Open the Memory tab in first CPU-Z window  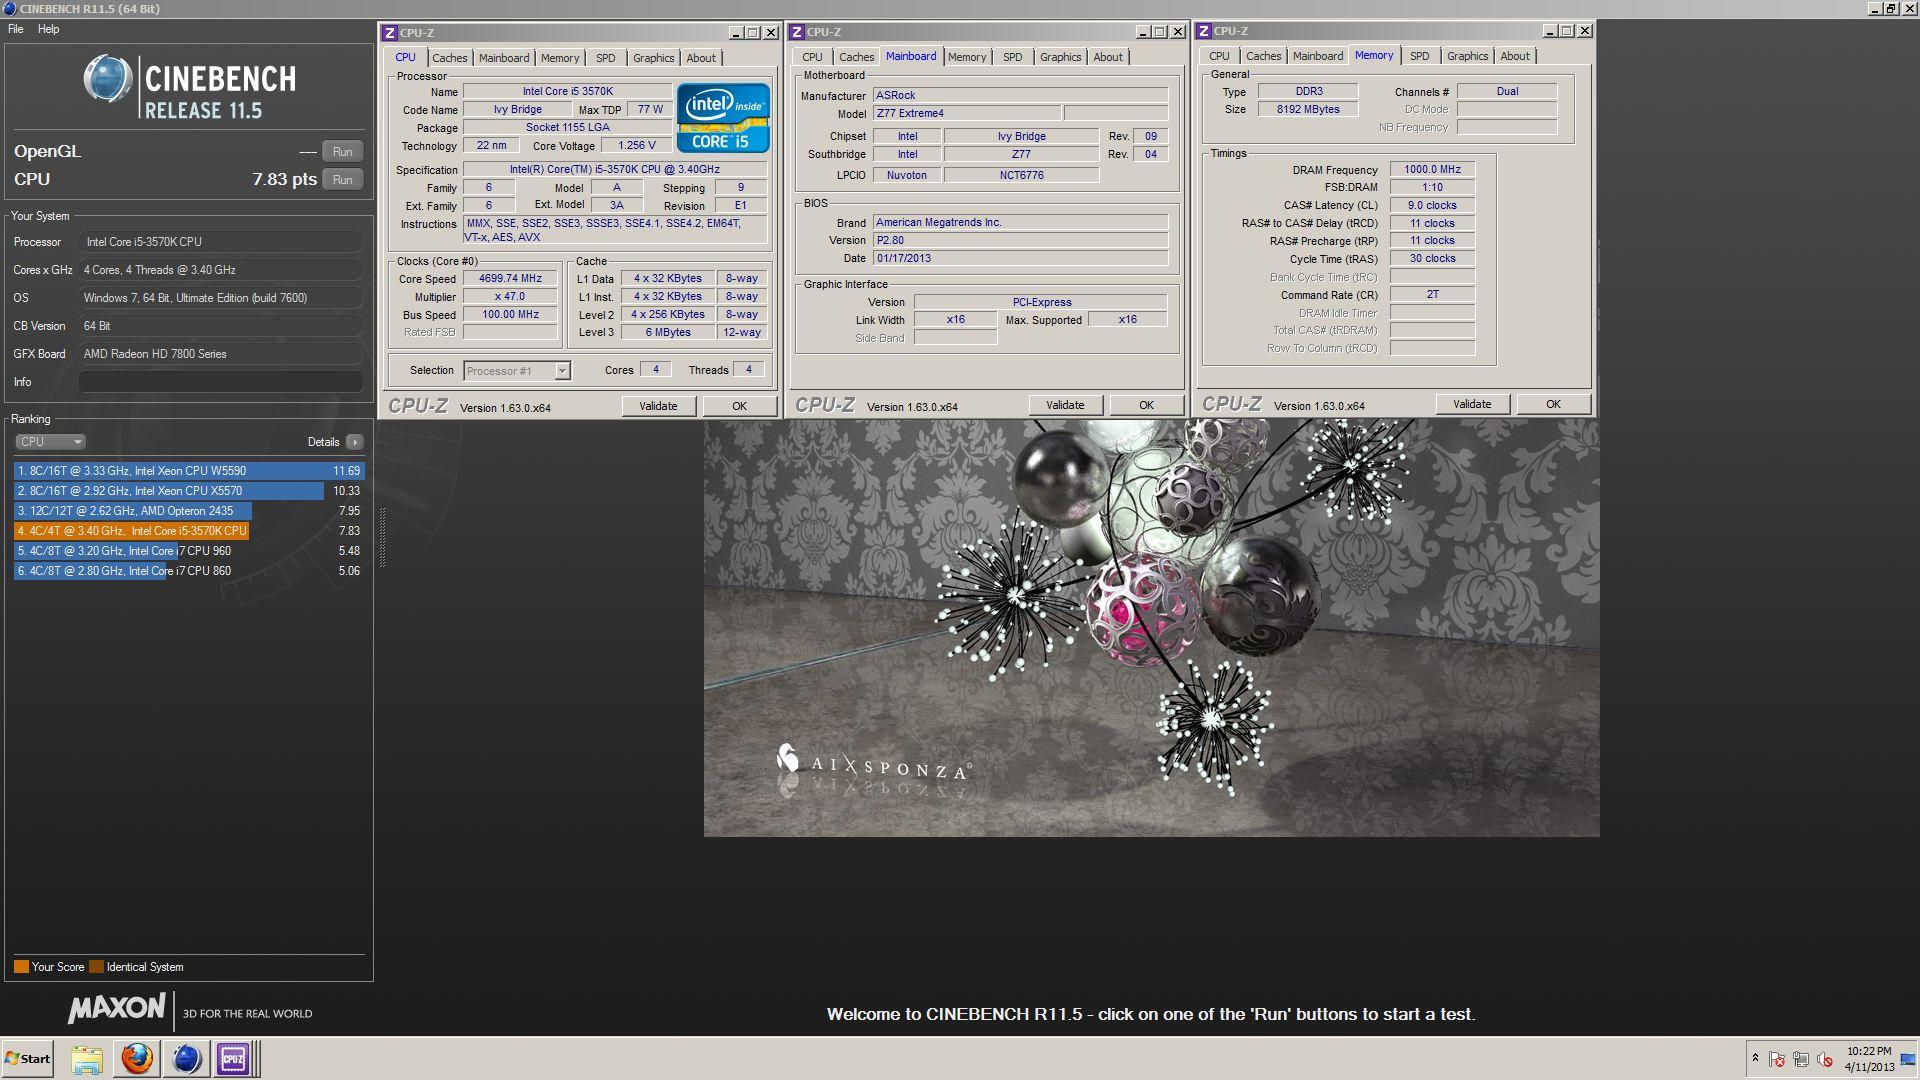click(x=559, y=58)
